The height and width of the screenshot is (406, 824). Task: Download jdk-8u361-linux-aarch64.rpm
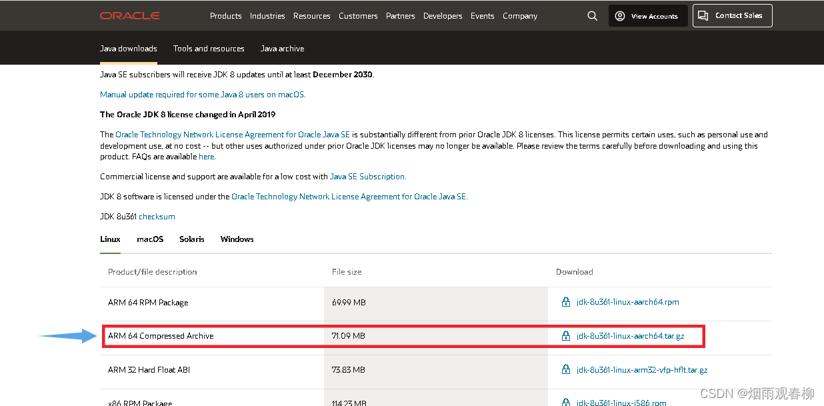click(x=627, y=302)
